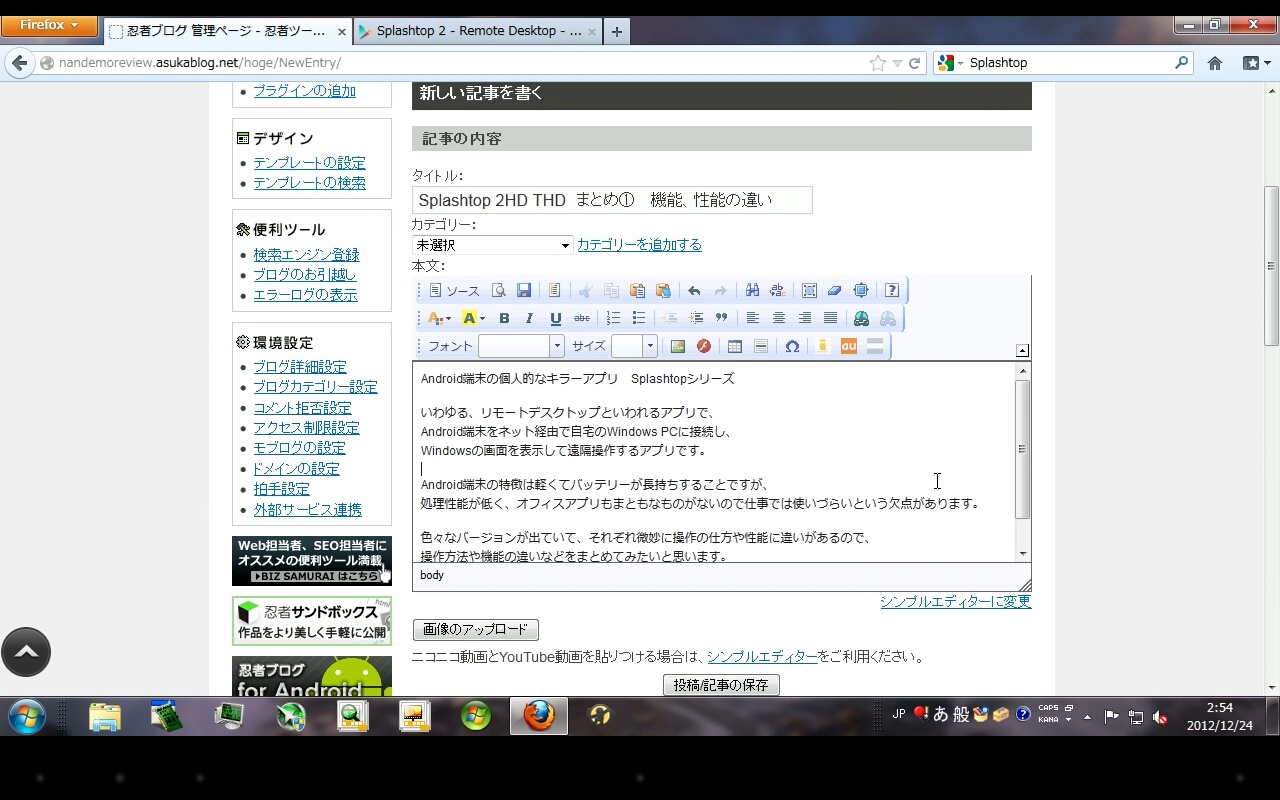This screenshot has width=1280, height=800.
Task: Click the paste as plain text icon
Action: (662, 291)
